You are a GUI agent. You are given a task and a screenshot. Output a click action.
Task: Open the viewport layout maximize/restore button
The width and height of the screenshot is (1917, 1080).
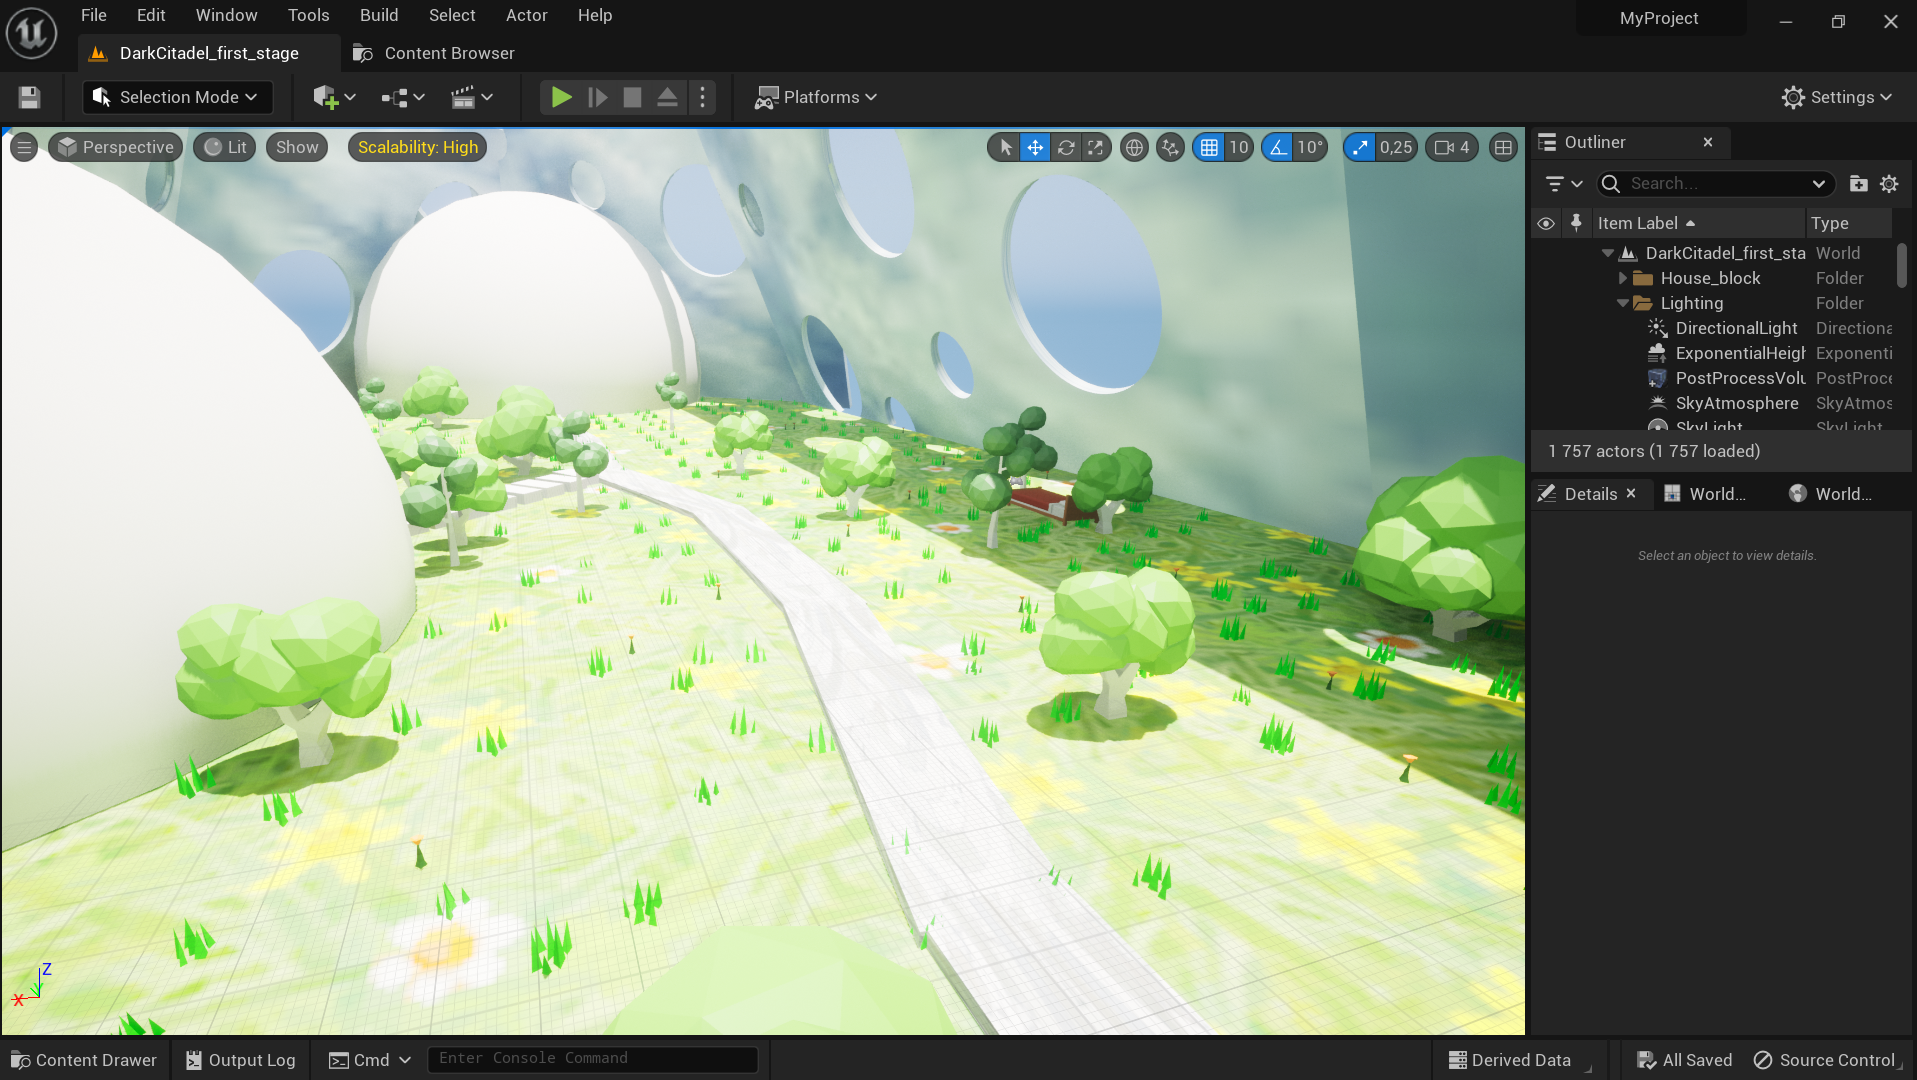(1503, 147)
